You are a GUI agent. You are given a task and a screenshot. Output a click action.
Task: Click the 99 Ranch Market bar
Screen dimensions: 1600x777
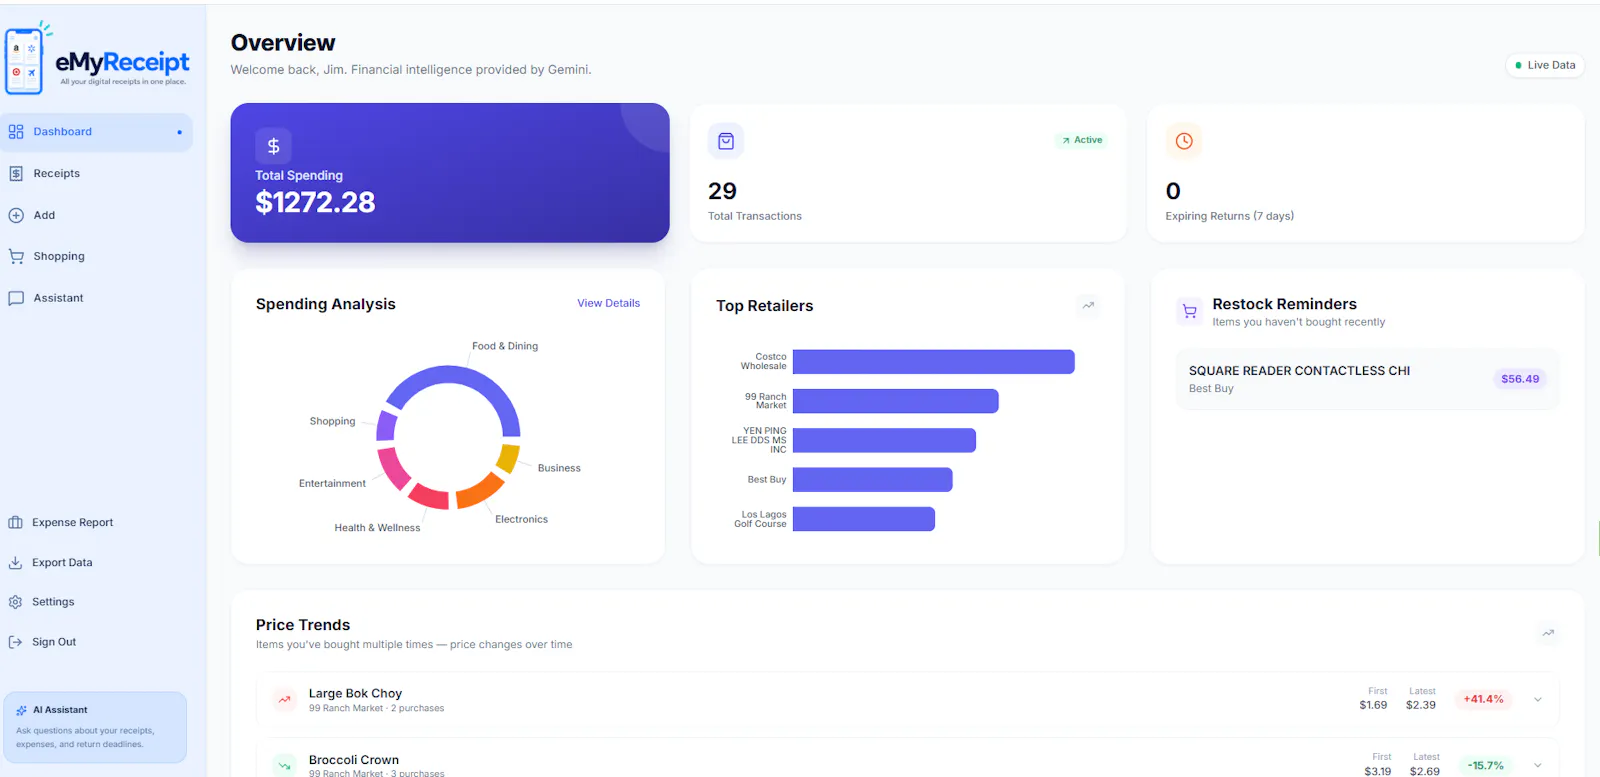[896, 401]
